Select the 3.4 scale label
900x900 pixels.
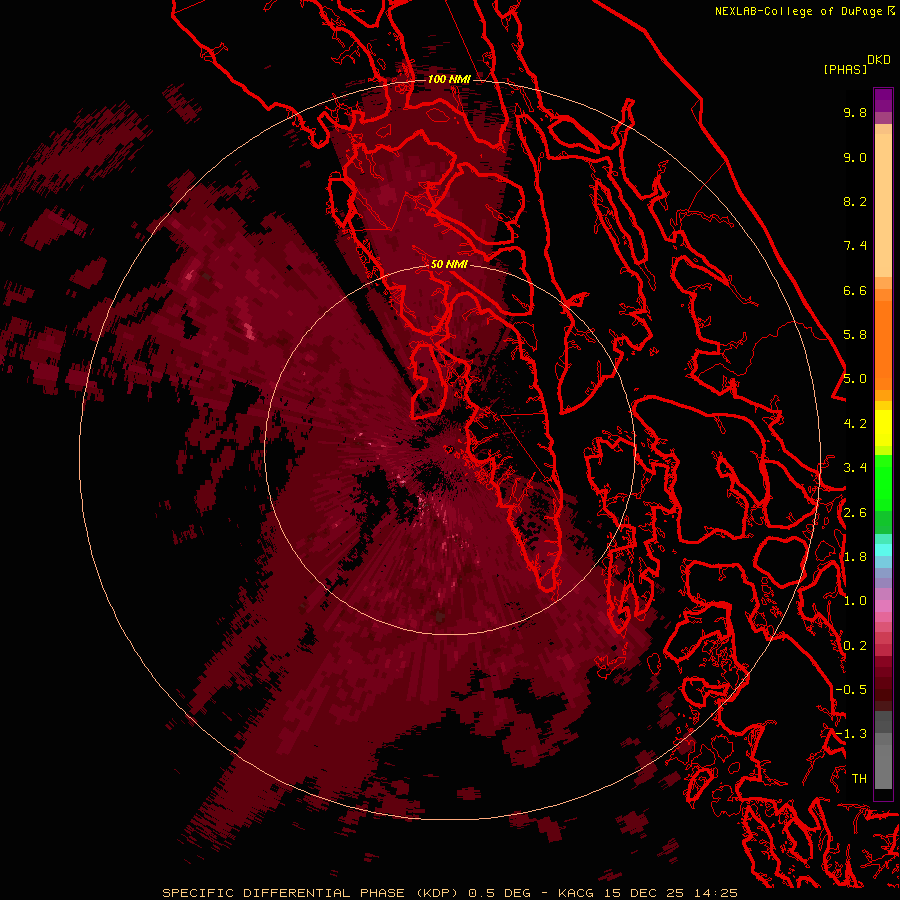(x=855, y=468)
